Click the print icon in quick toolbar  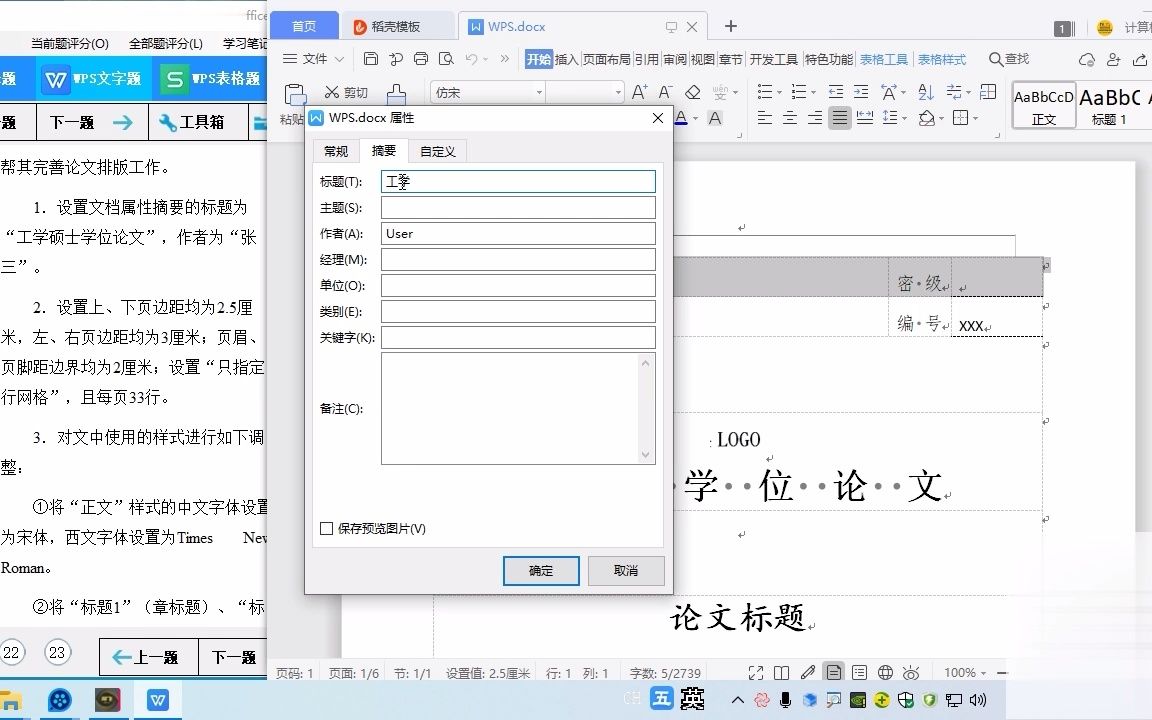[421, 59]
